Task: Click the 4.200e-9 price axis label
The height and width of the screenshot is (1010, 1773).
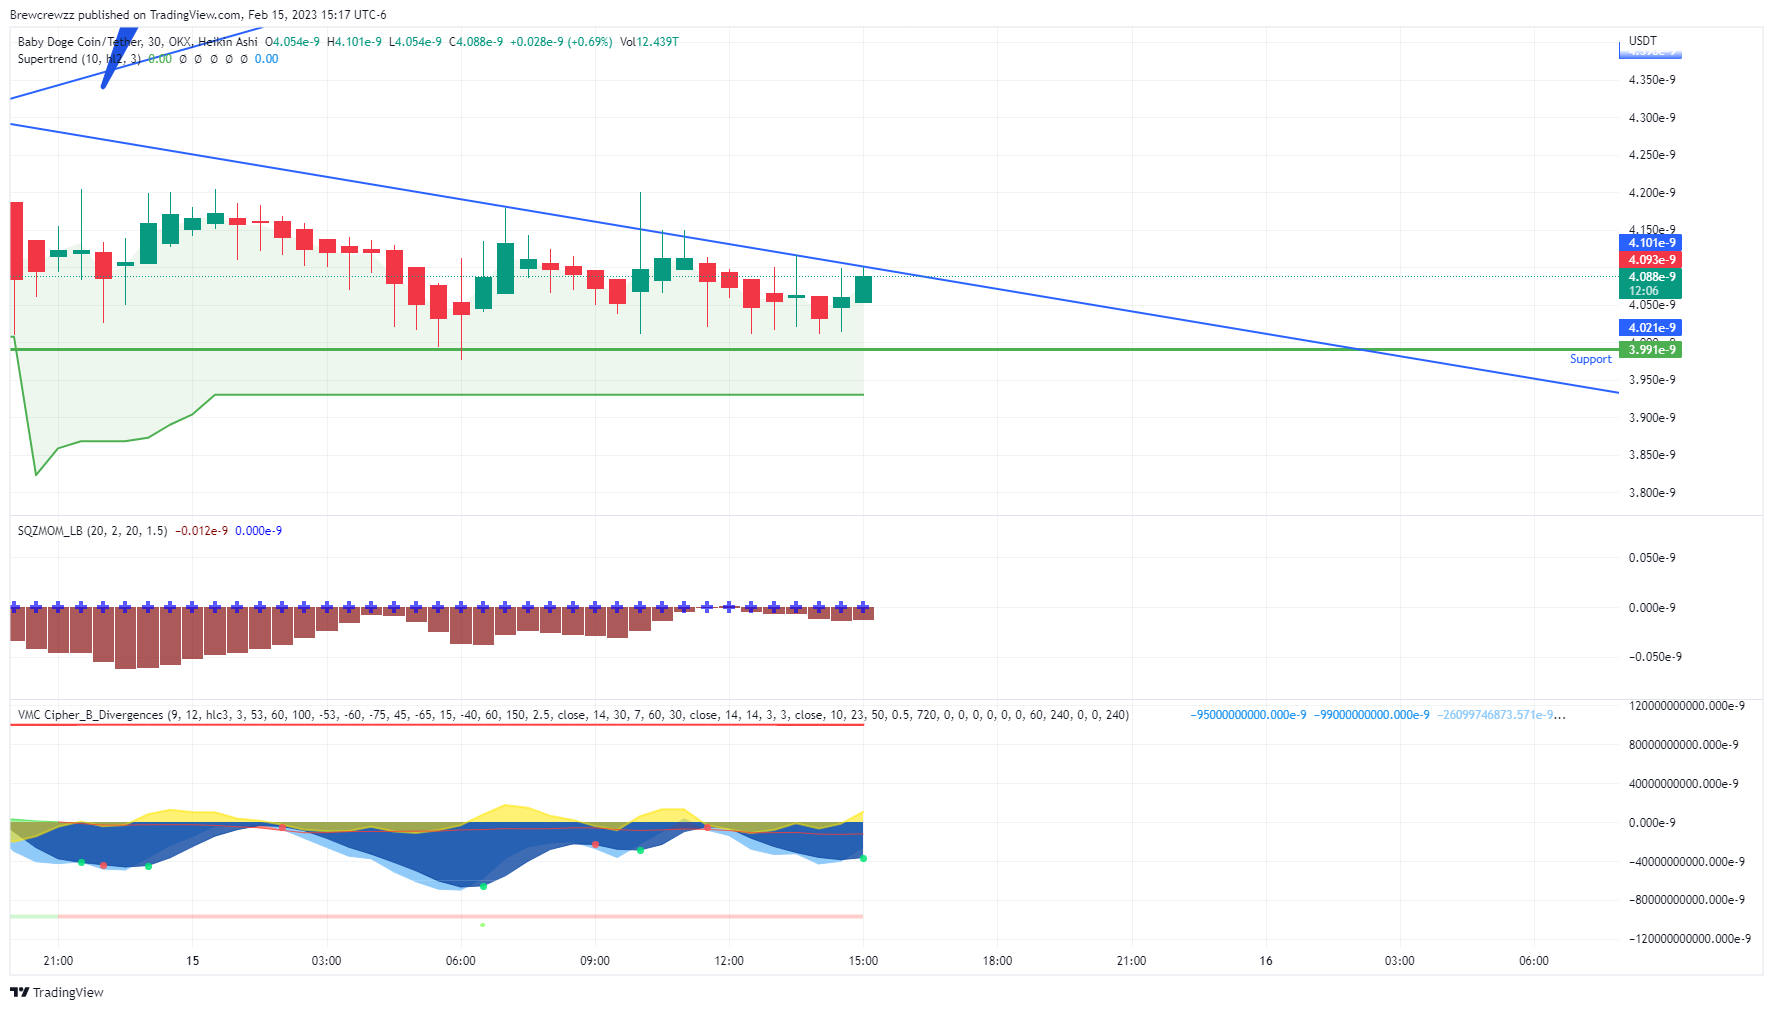Action: (1652, 193)
